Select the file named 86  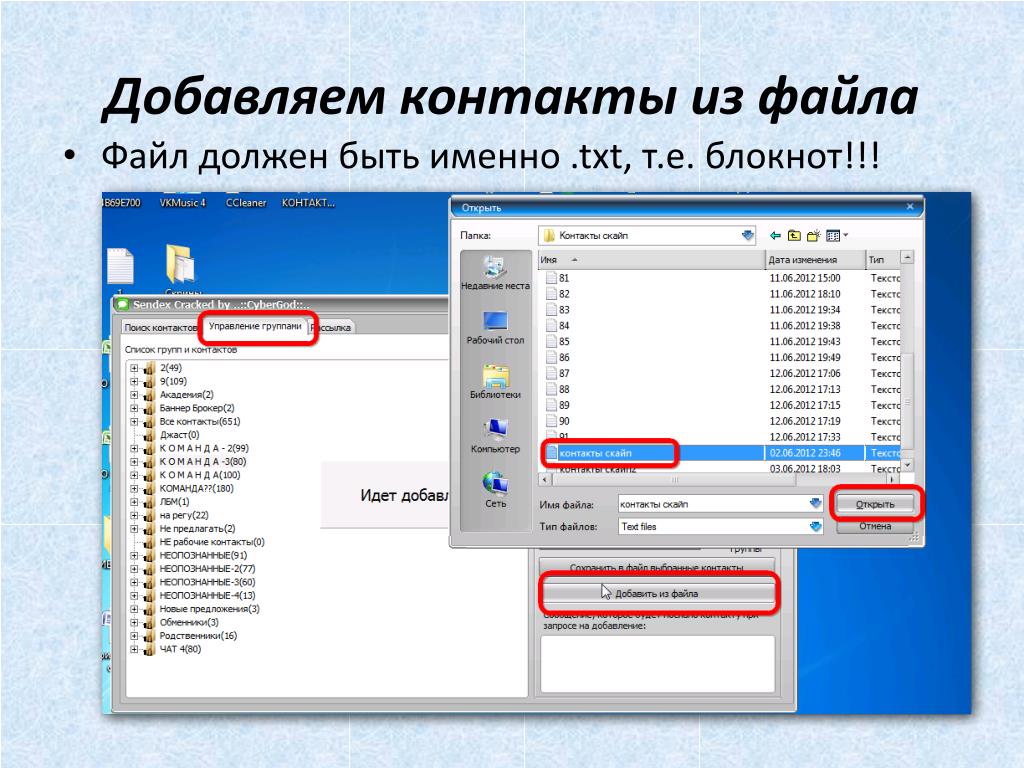(x=564, y=358)
